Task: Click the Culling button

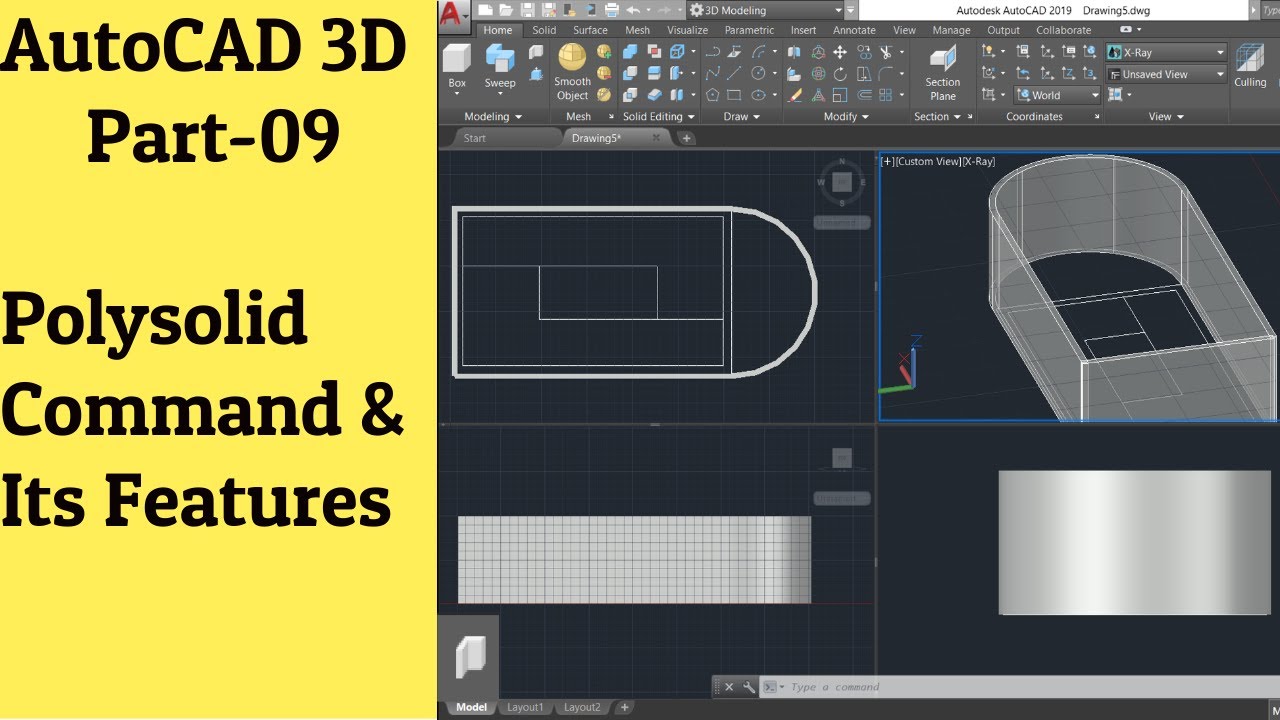Action: 1250,66
